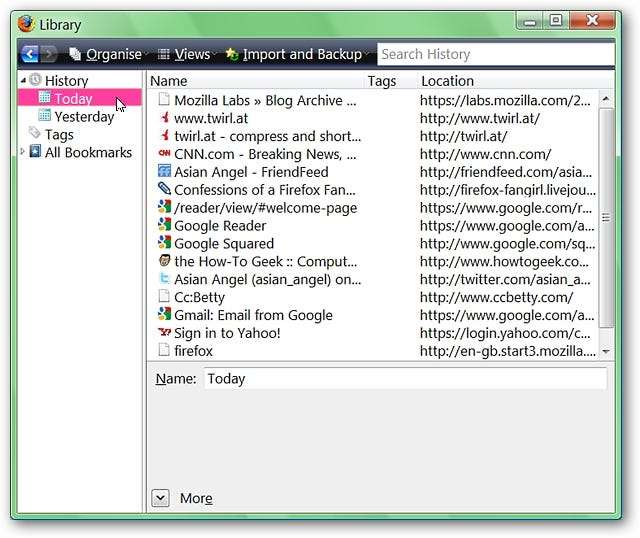The image size is (640, 538).
Task: Click the How-To Geek face favicon
Action: [164, 260]
